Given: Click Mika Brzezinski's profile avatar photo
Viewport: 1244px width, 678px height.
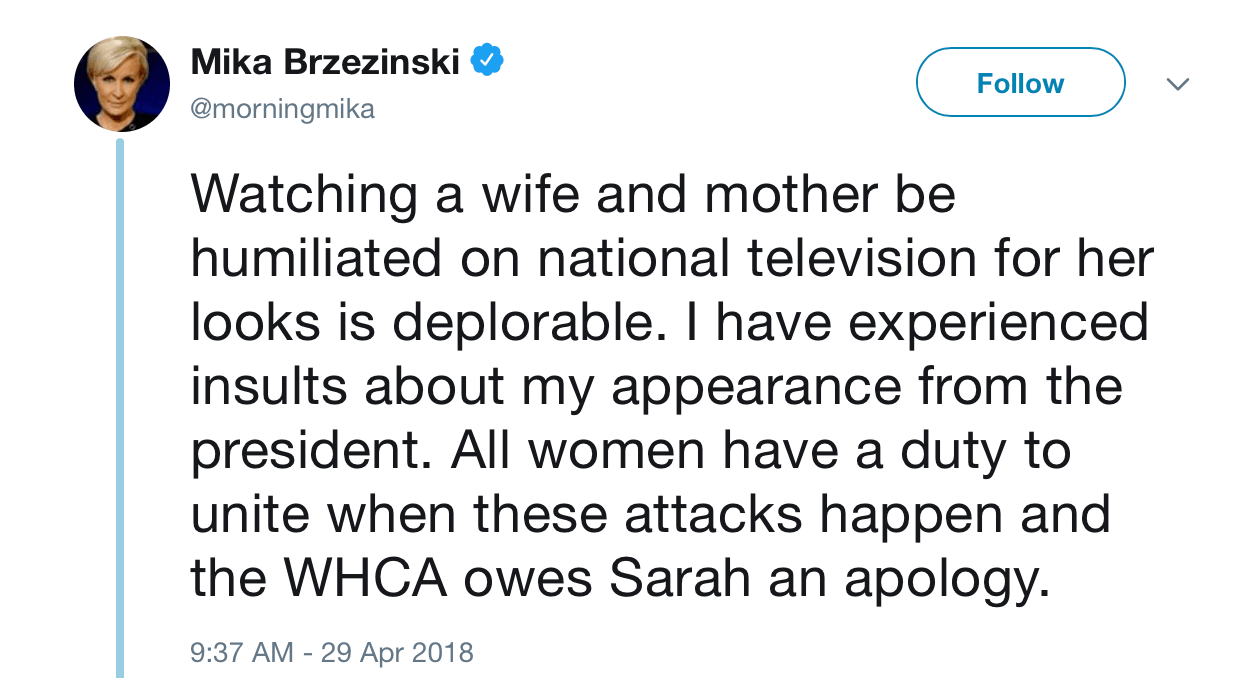Looking at the screenshot, I should click(122, 84).
